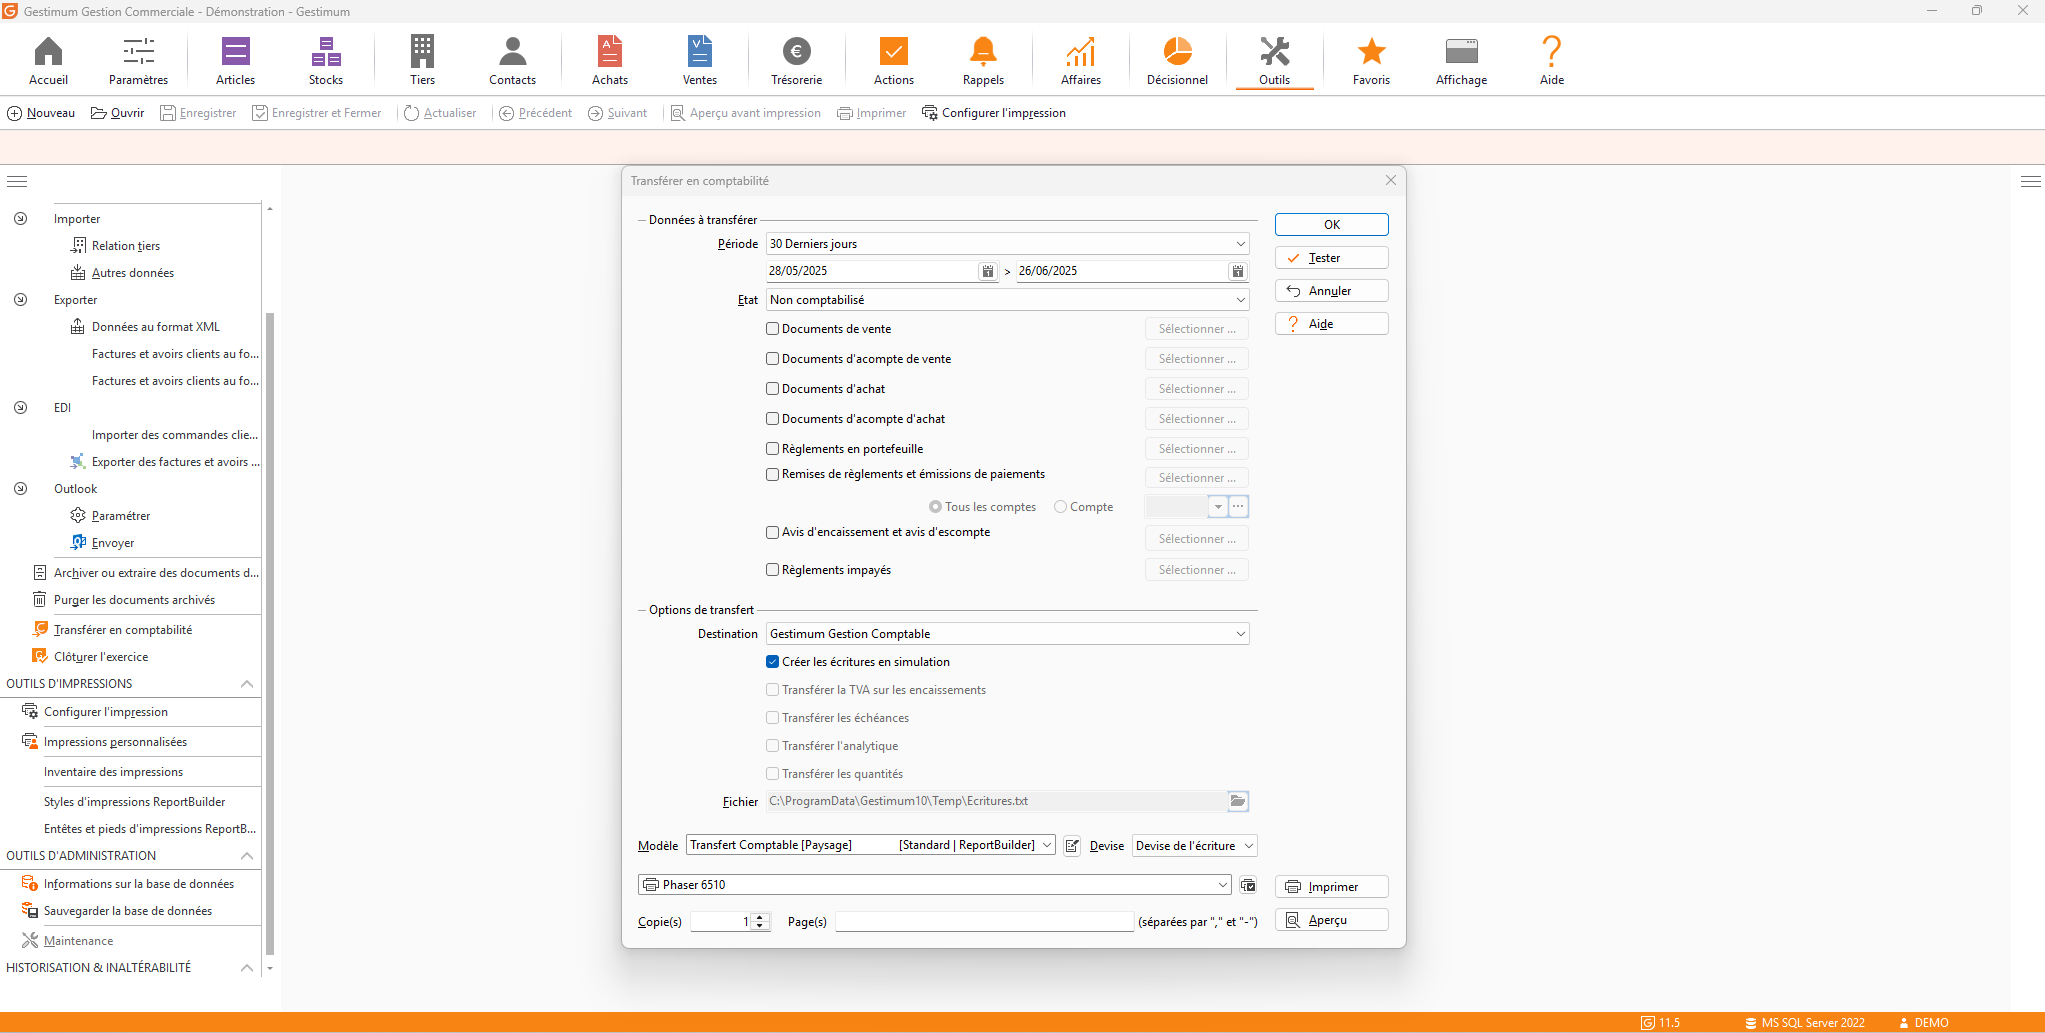Screen dimensions: 2045x1033
Task: Click the OK button
Action: (1332, 225)
